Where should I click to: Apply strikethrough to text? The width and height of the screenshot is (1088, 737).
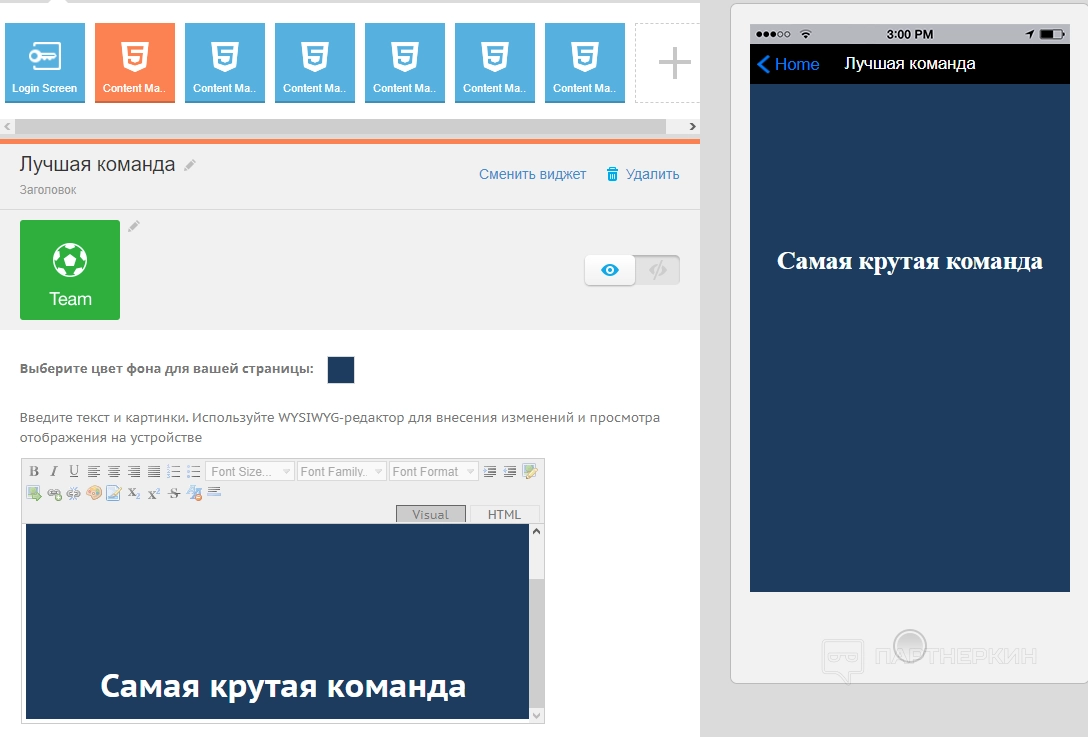coord(174,493)
